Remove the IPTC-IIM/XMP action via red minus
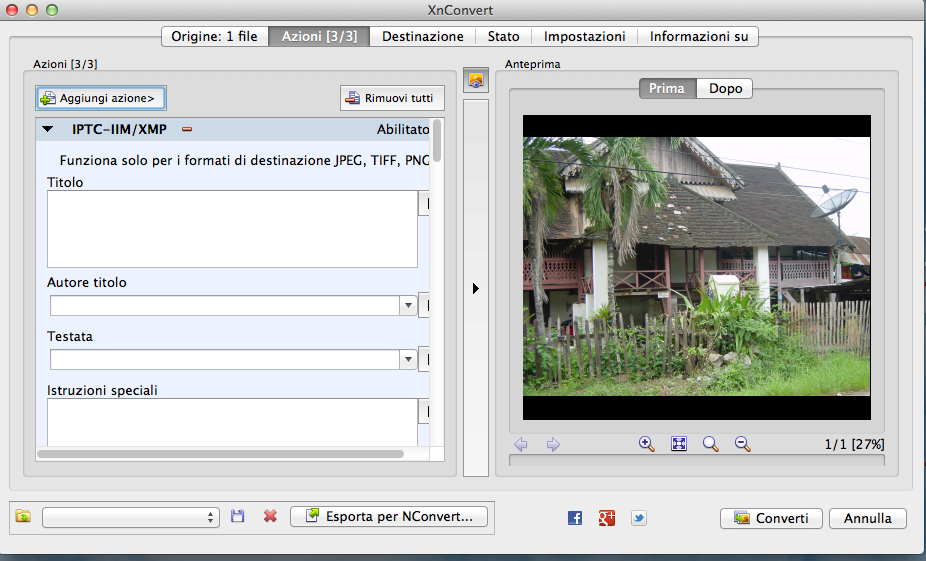The width and height of the screenshot is (926, 561). pos(186,129)
